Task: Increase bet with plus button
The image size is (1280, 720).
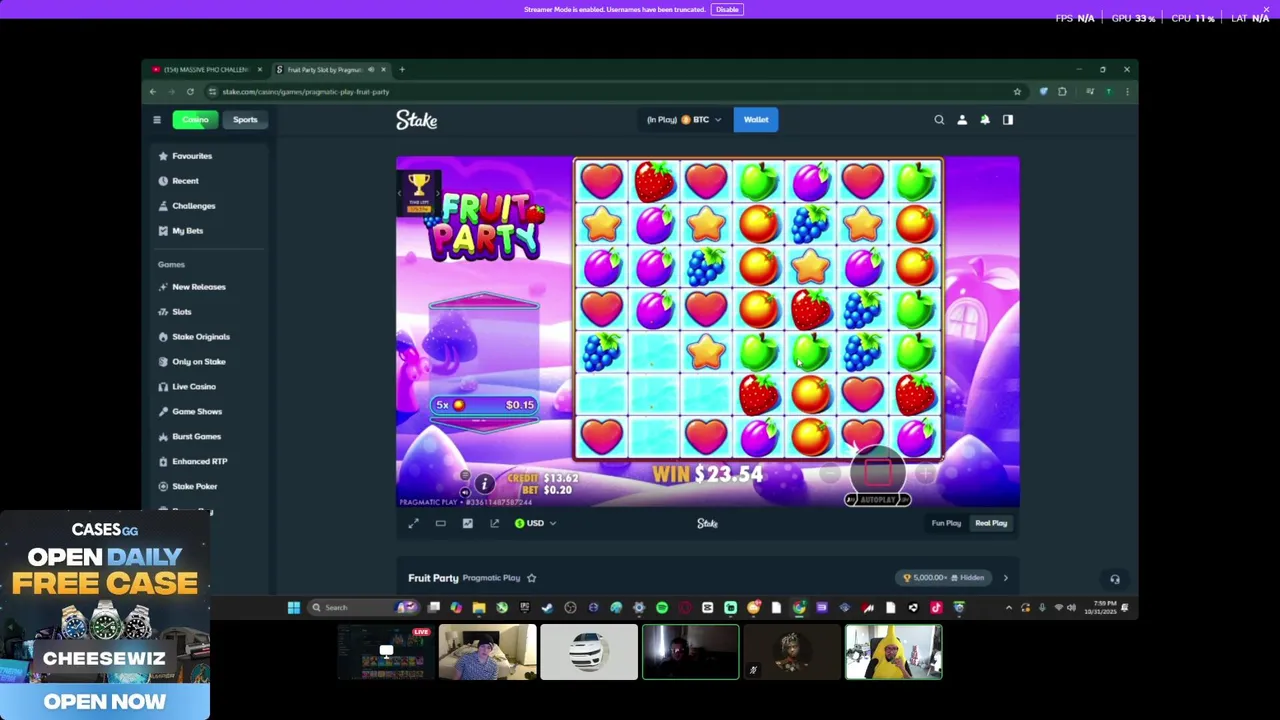Action: coord(925,475)
